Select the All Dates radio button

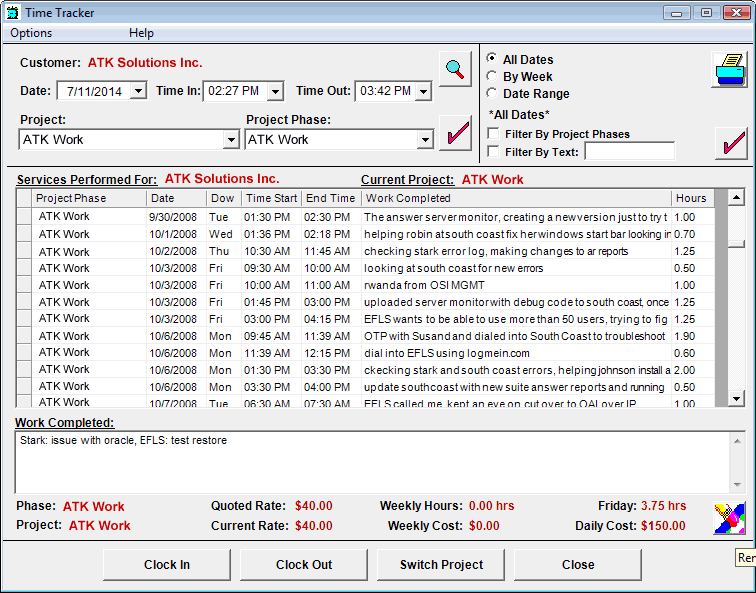(492, 58)
